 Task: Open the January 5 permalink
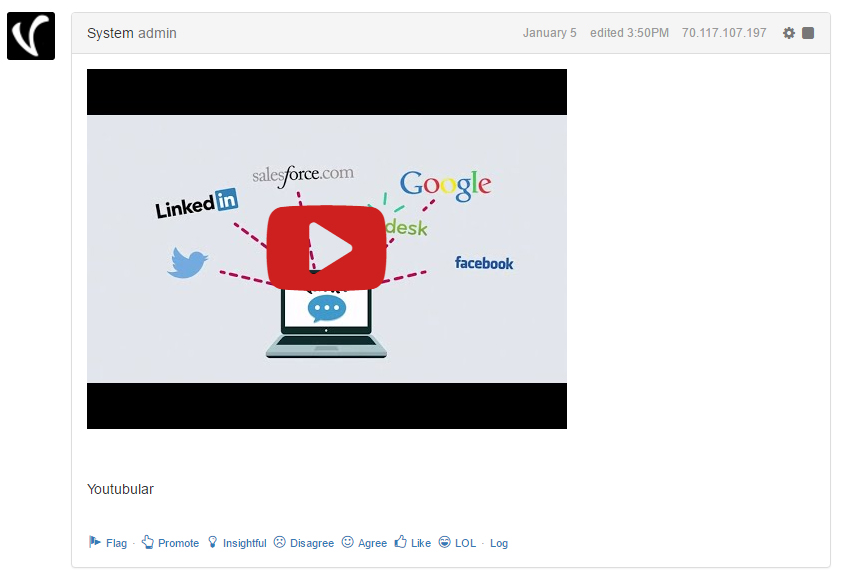549,33
